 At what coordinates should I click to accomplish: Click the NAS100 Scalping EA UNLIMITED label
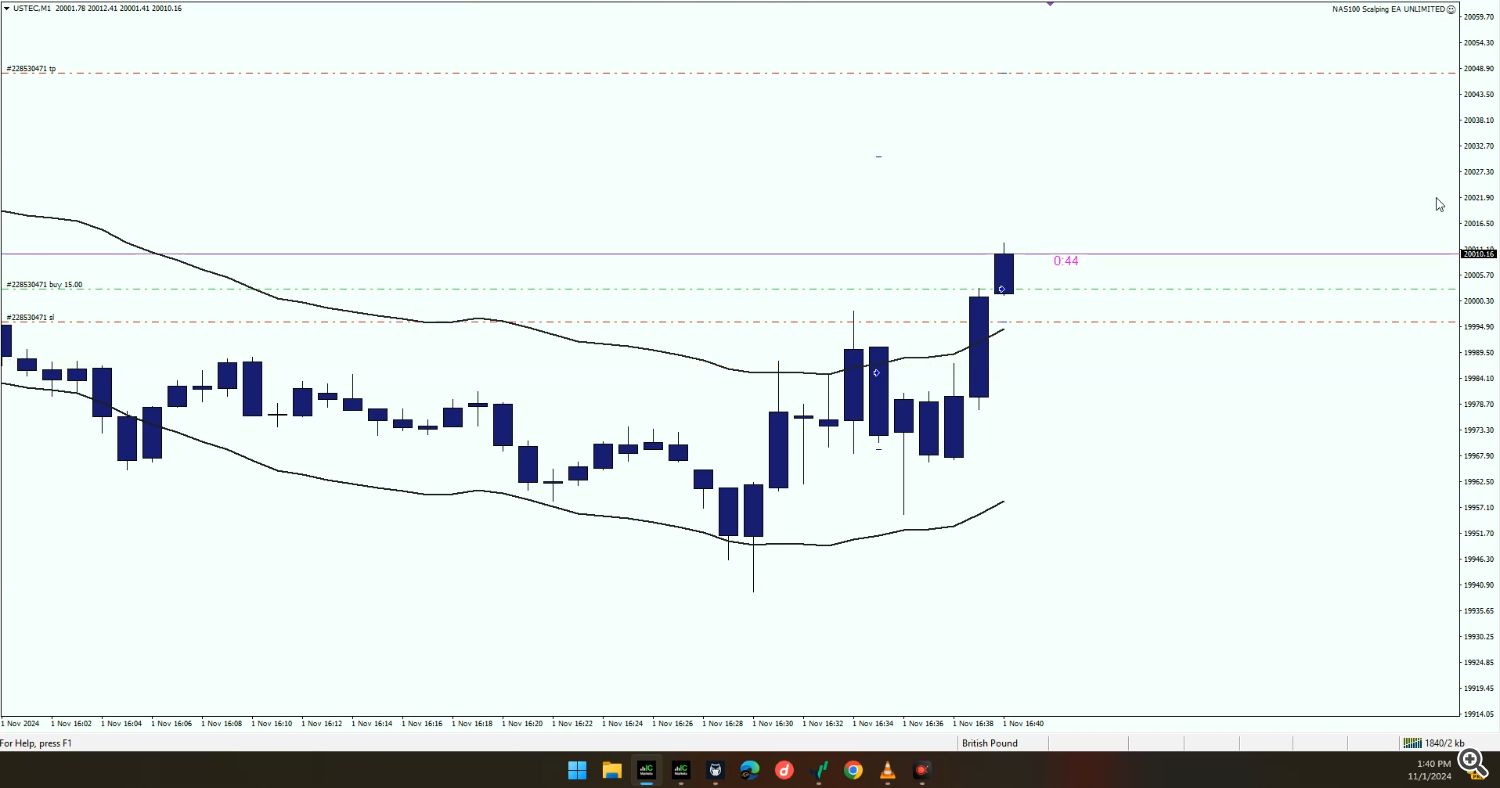click(x=1388, y=9)
